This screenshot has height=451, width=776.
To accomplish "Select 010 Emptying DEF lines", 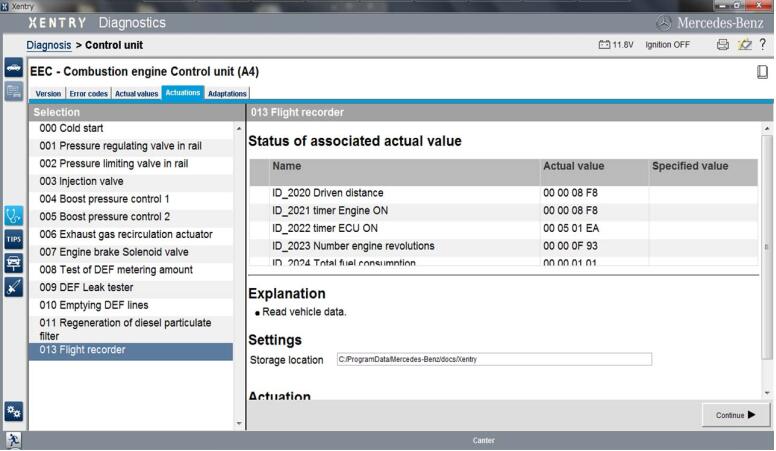I will [131, 305].
